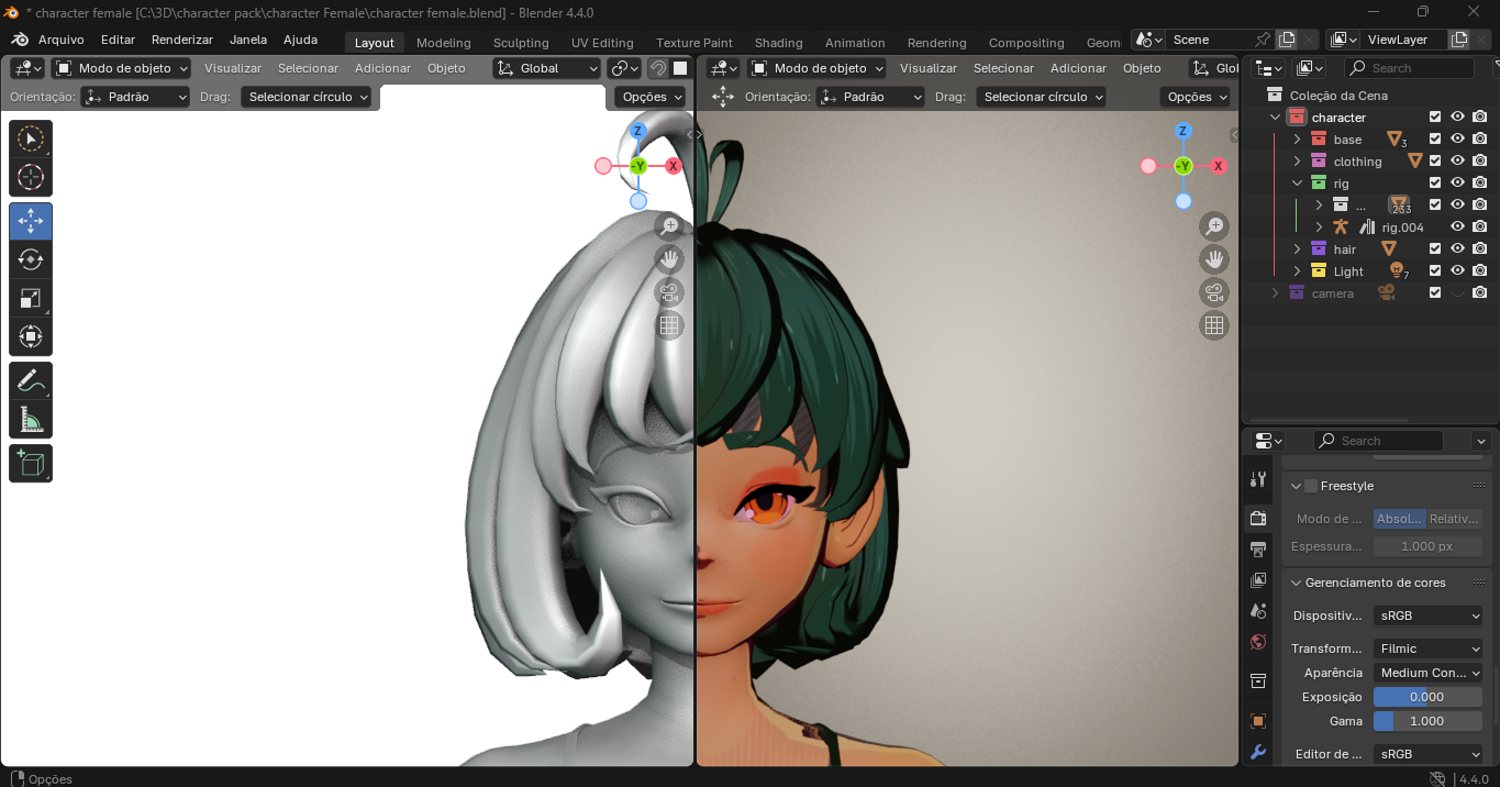Open the World properties globe tab
Viewport: 1500px width, 787px height.
point(1258,642)
